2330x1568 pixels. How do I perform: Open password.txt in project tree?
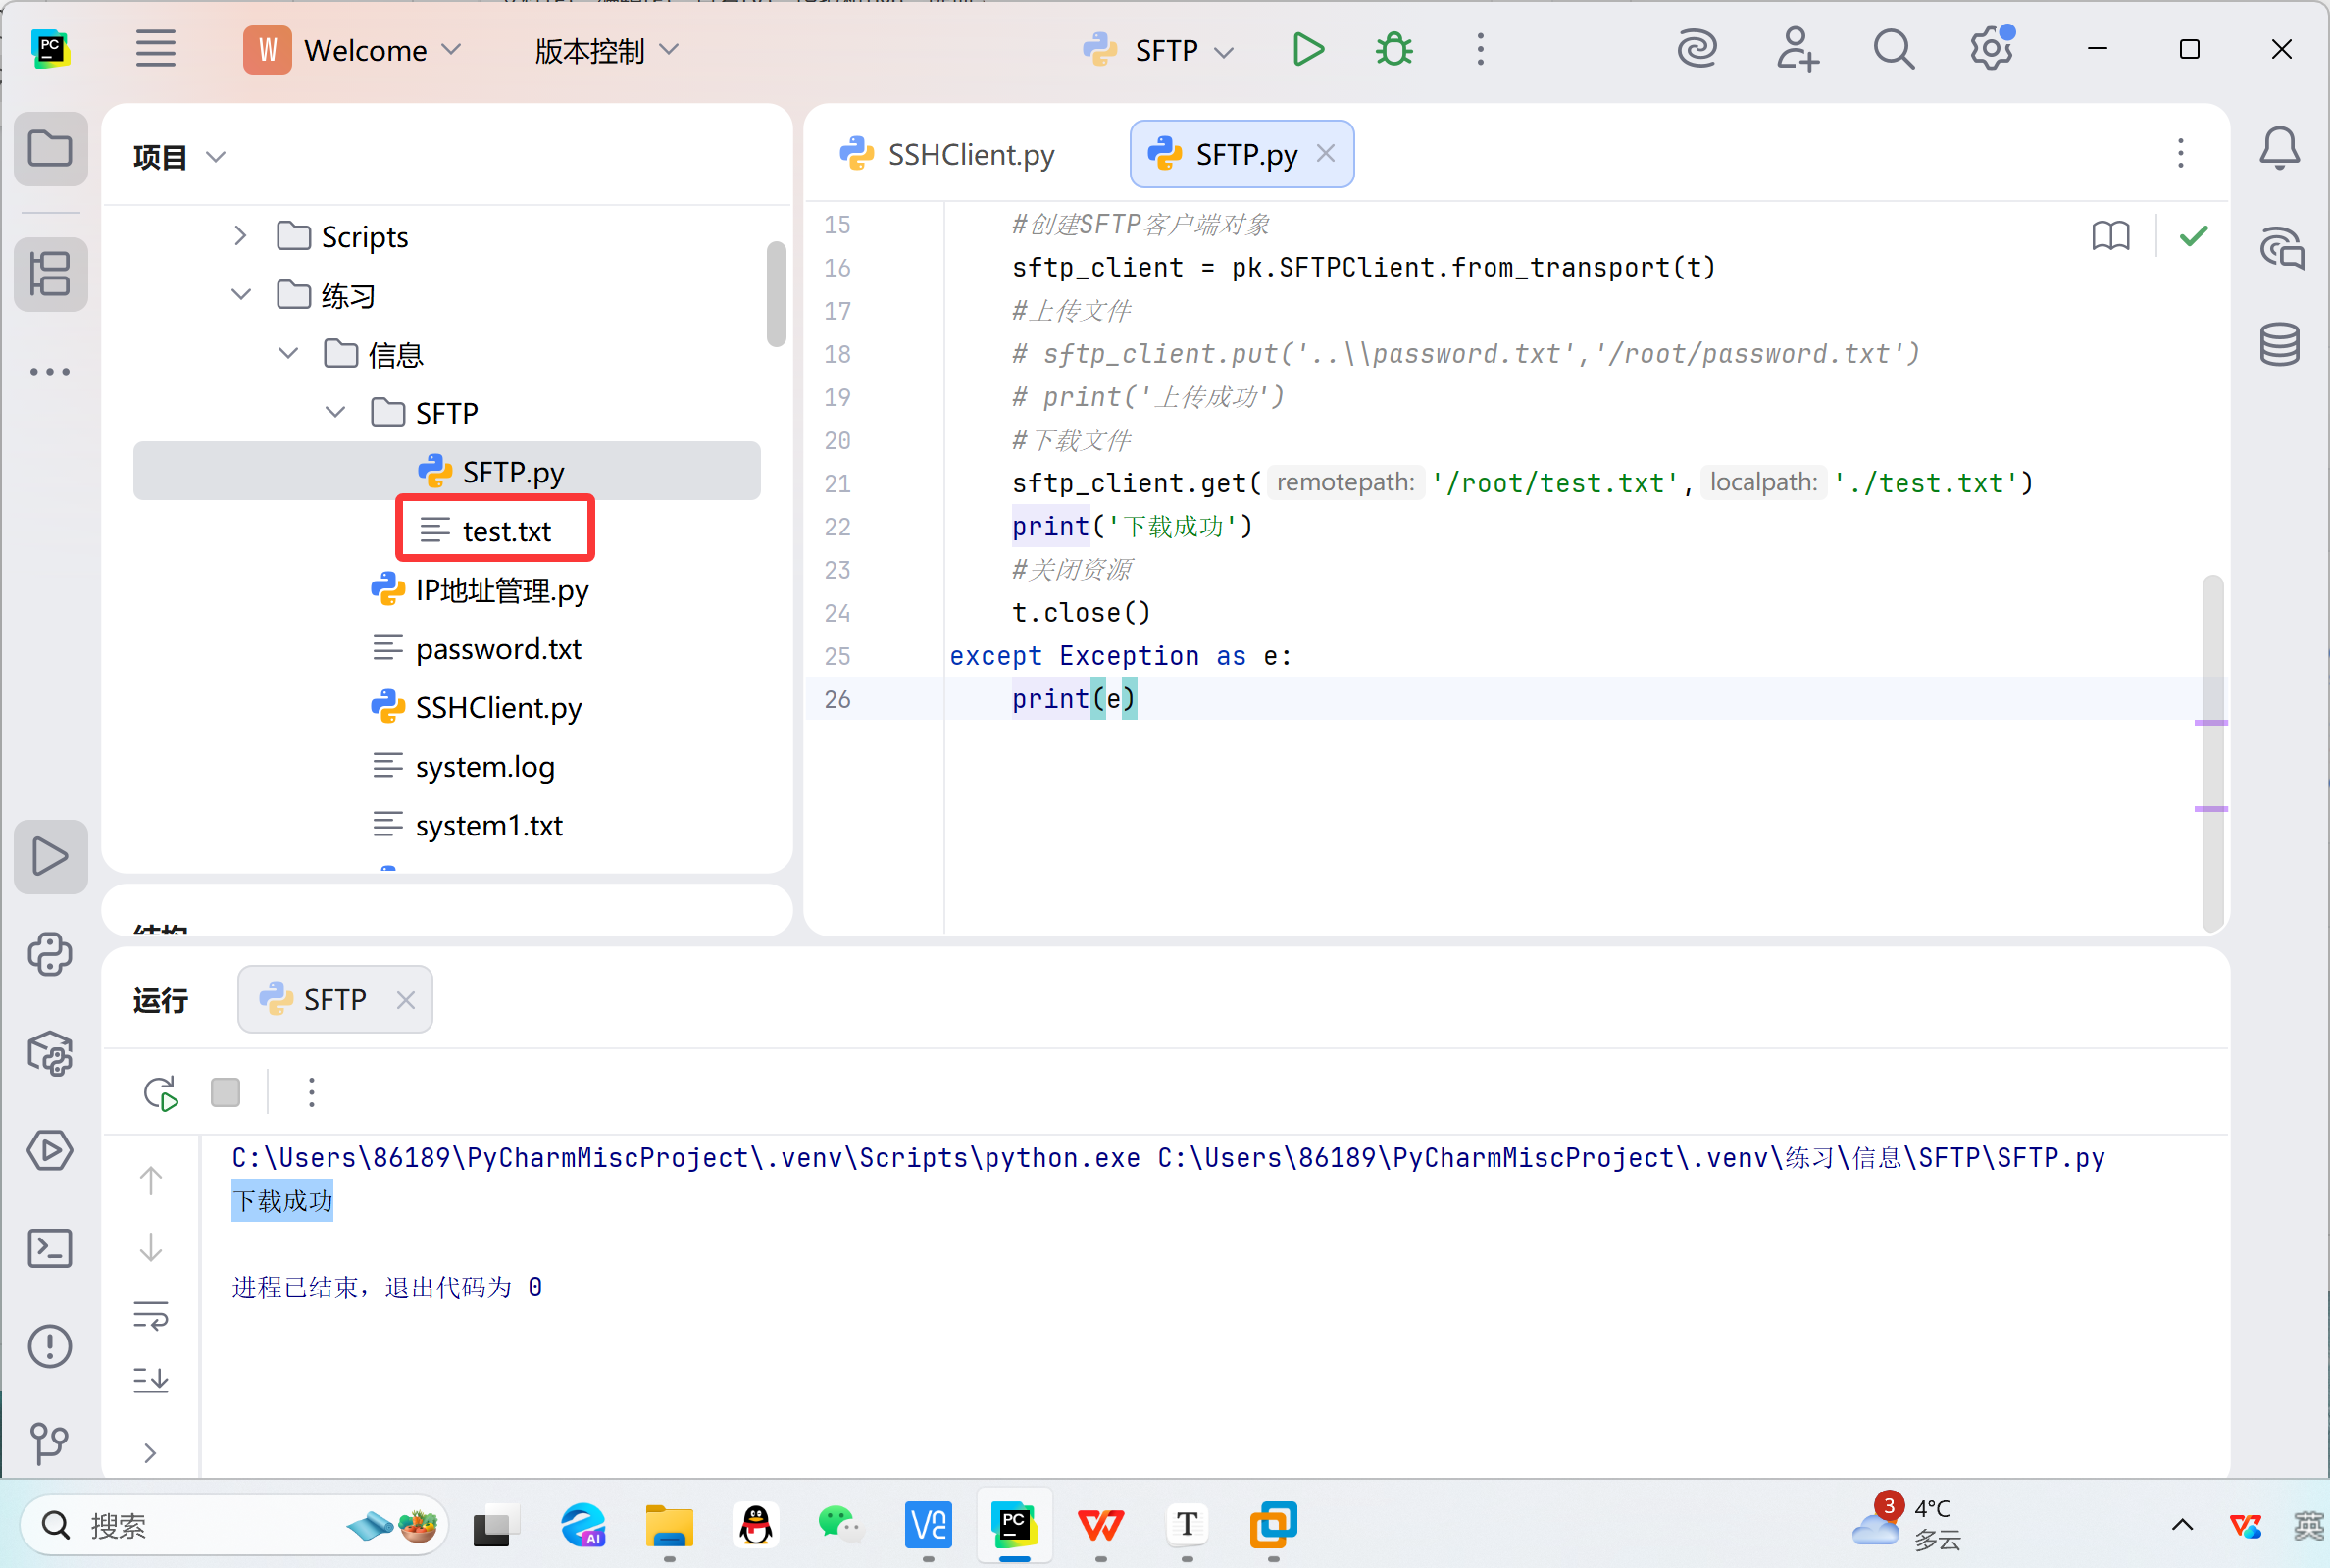(x=498, y=649)
